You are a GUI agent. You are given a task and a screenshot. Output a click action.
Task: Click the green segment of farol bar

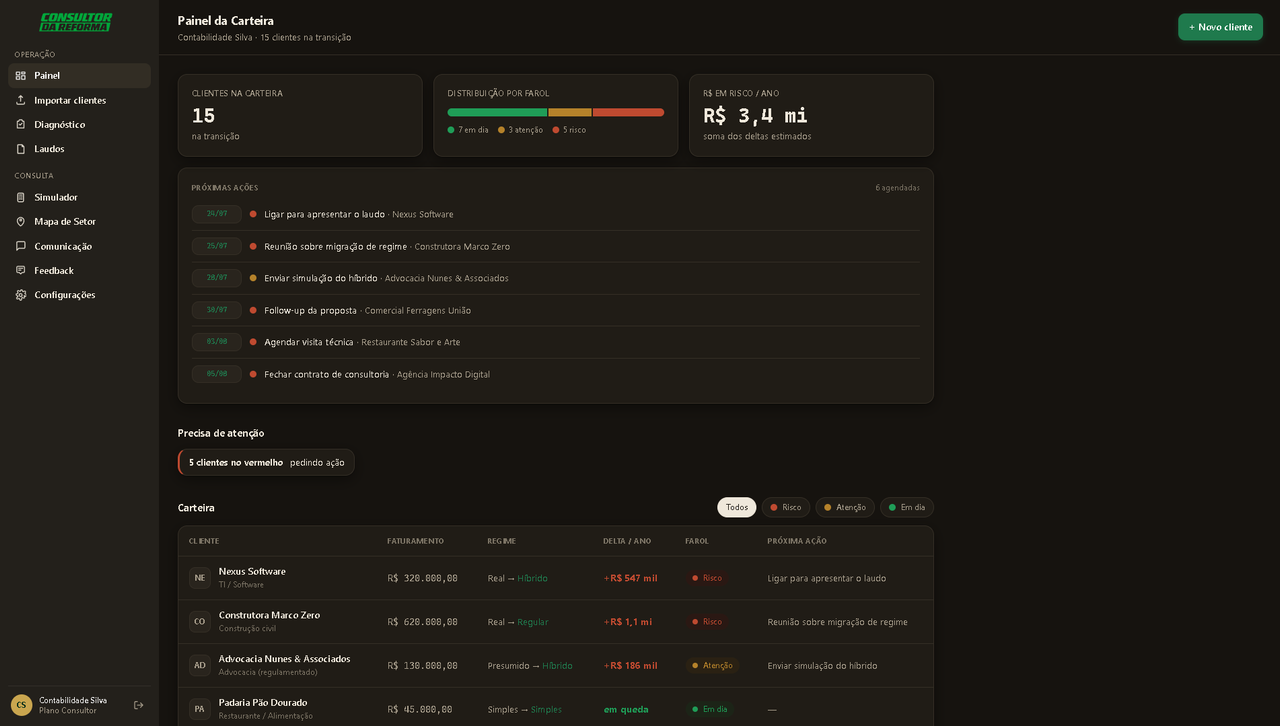tap(497, 112)
